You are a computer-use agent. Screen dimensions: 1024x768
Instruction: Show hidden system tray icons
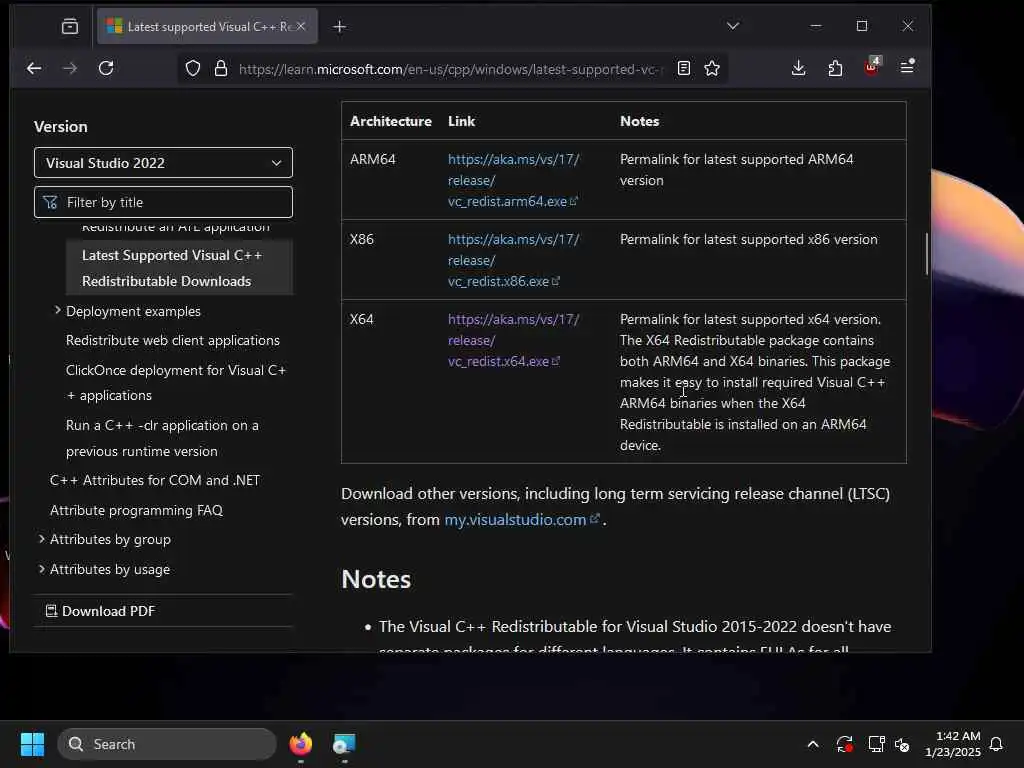[813, 744]
